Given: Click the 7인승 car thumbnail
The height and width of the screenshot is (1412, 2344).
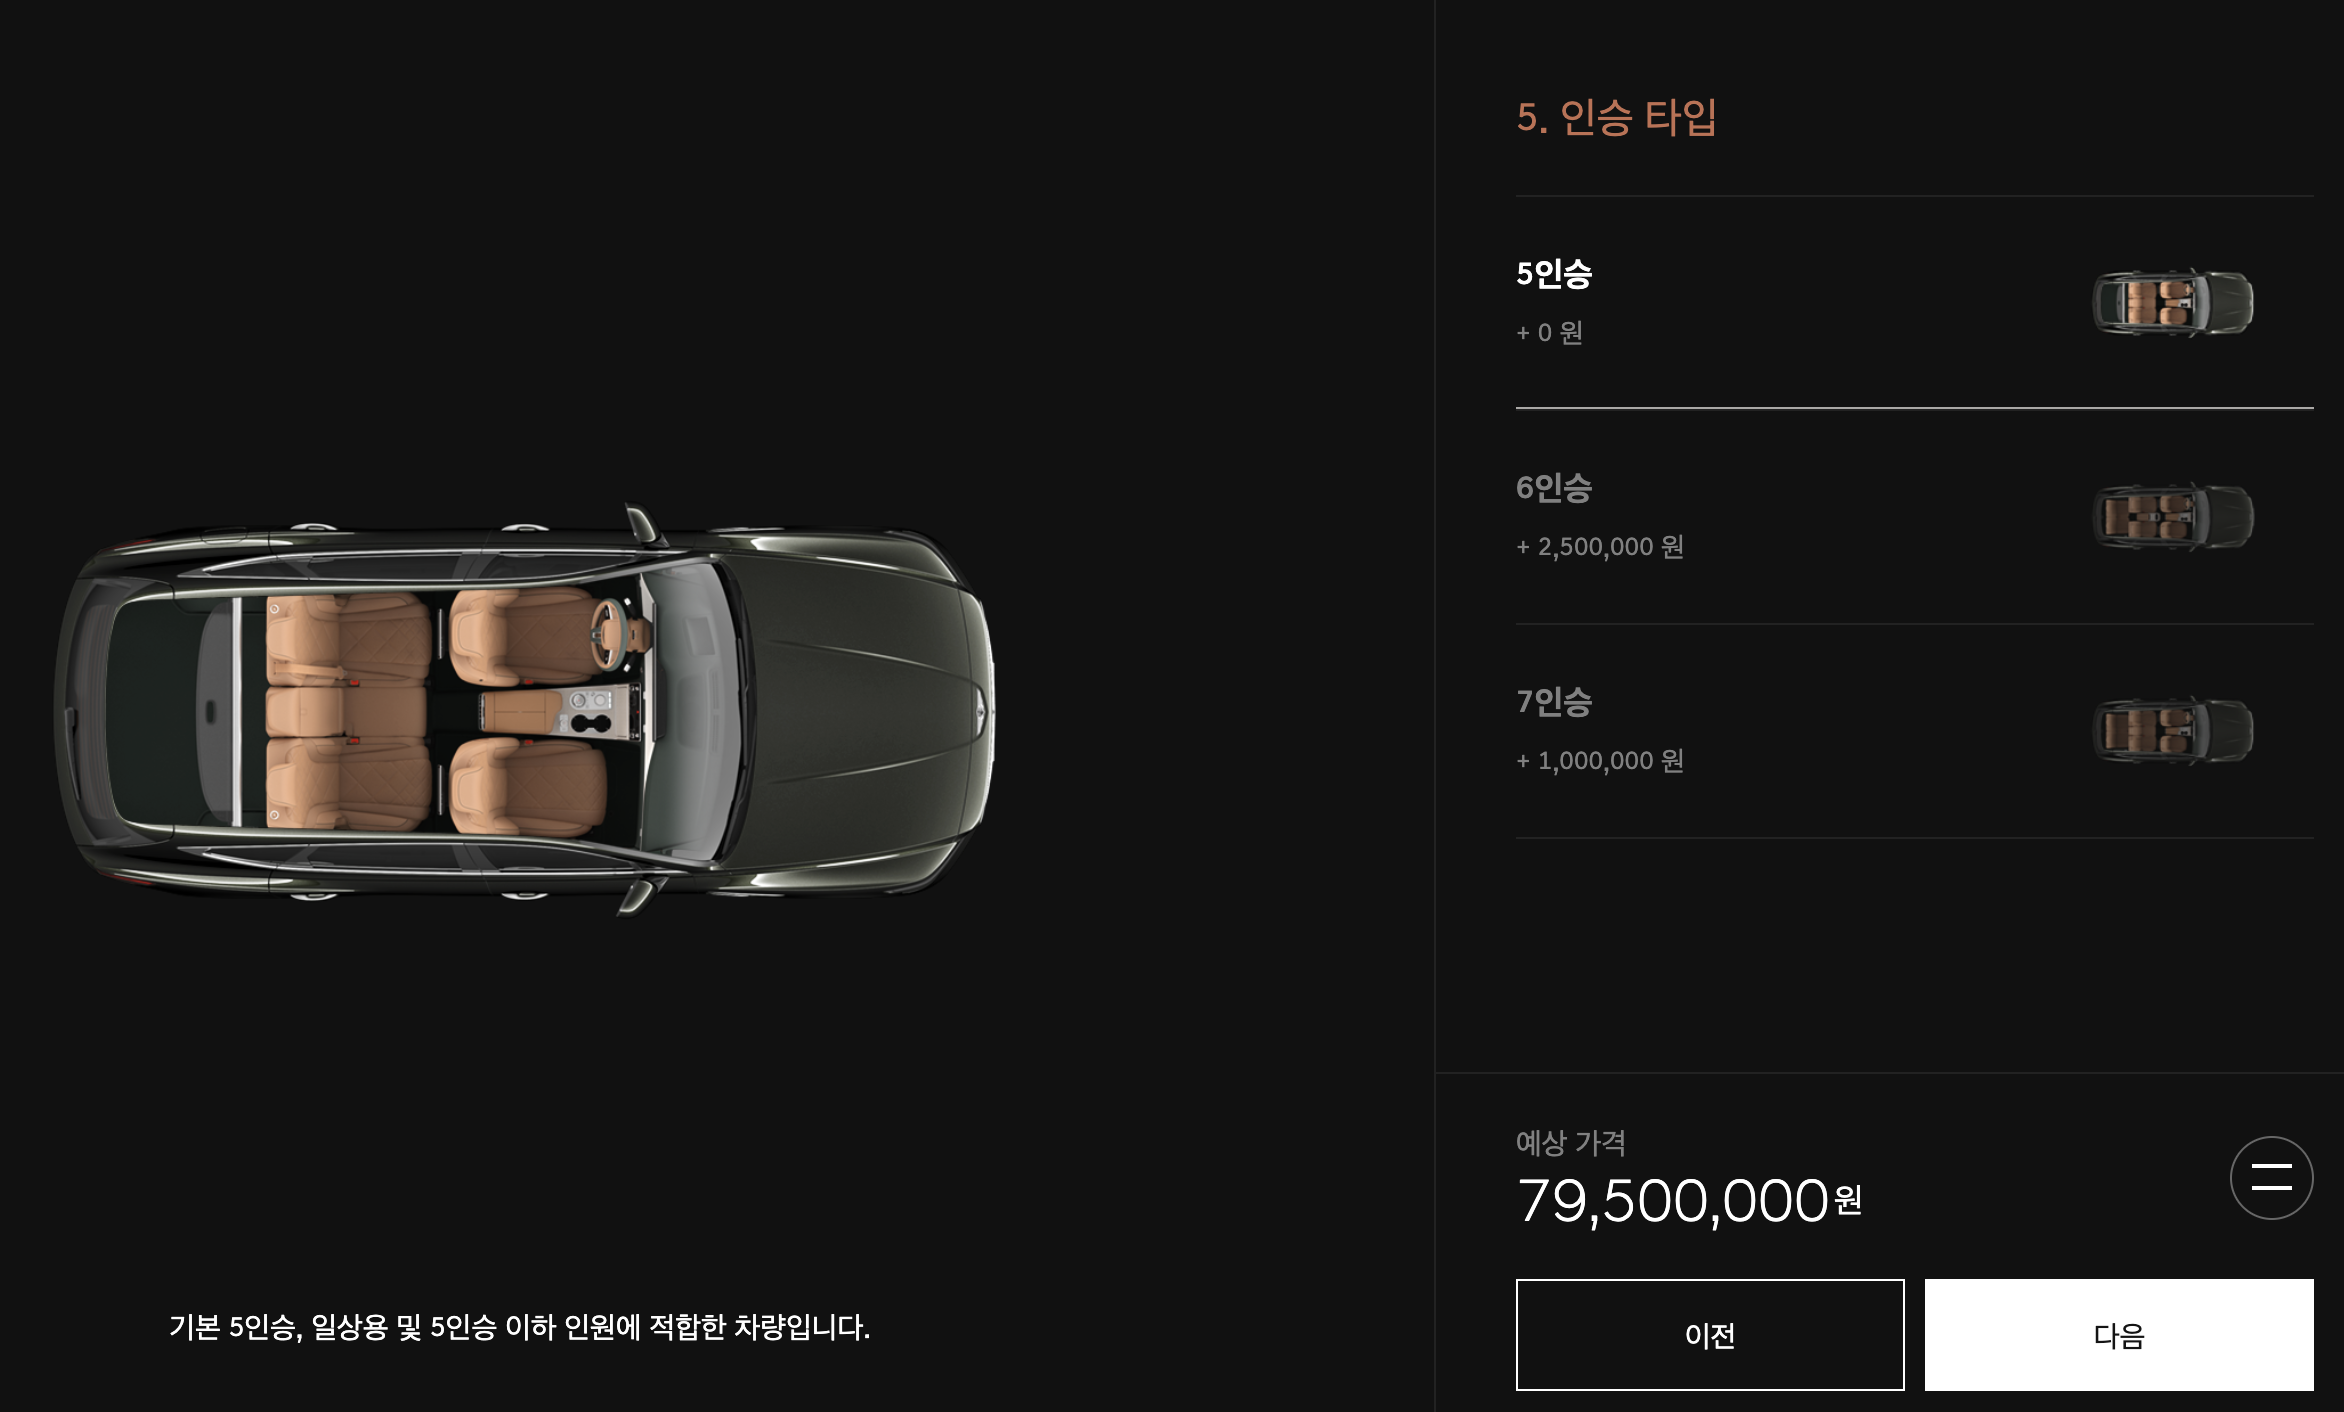Looking at the screenshot, I should tap(2173, 730).
